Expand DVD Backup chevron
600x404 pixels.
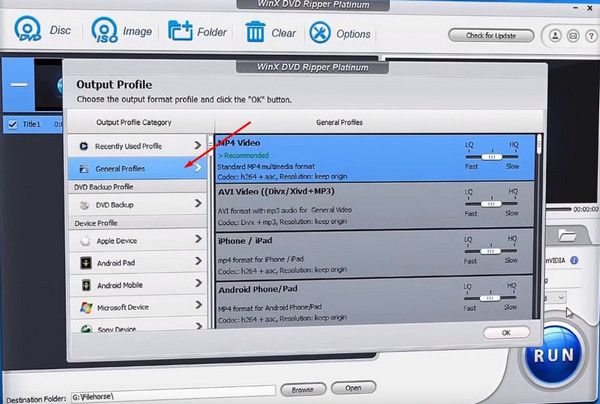(198, 203)
